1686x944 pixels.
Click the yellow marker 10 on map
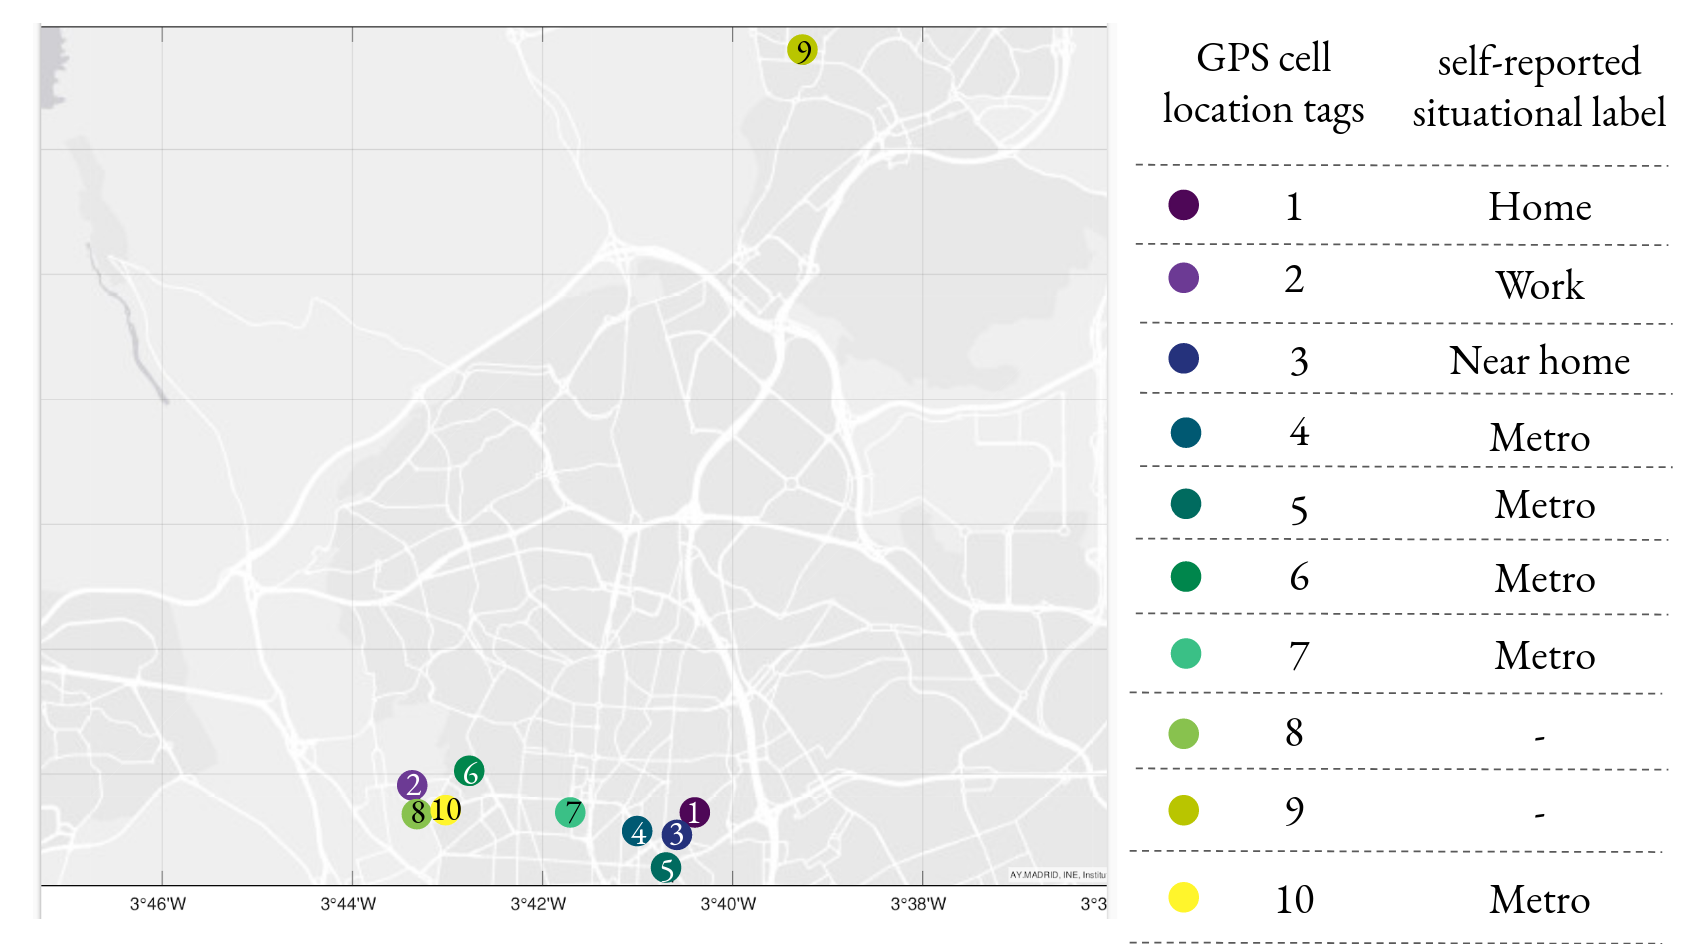[x=447, y=810]
